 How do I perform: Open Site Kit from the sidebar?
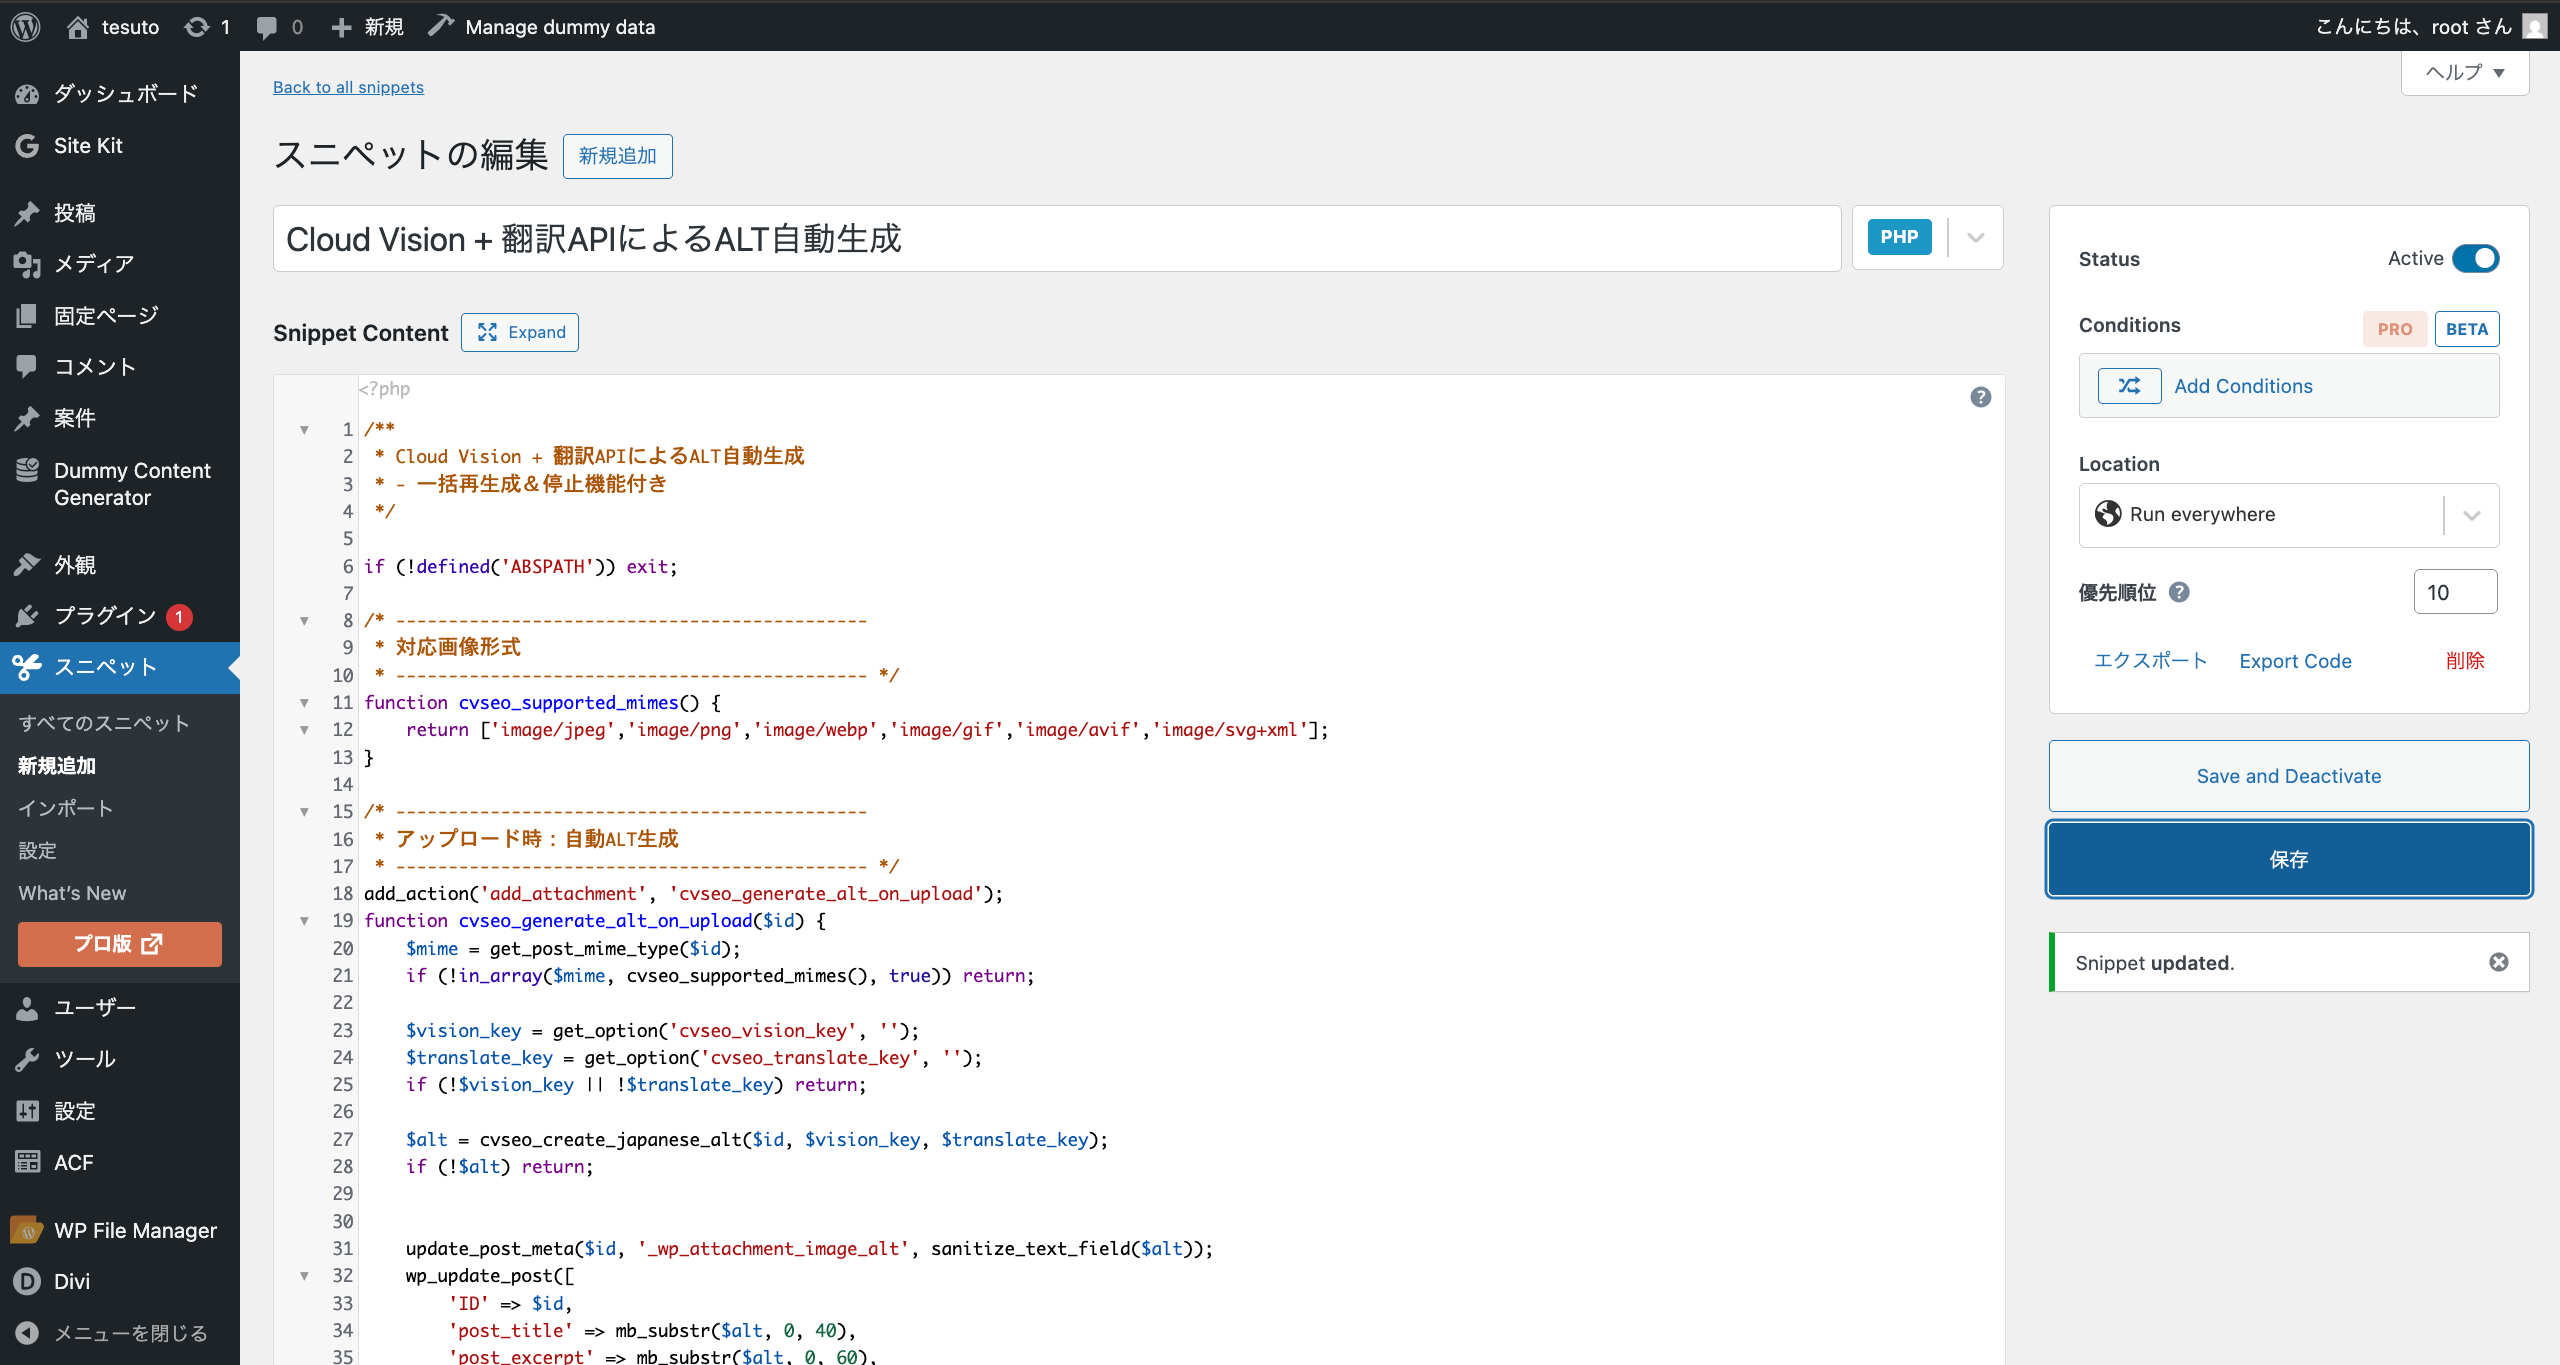[x=88, y=146]
